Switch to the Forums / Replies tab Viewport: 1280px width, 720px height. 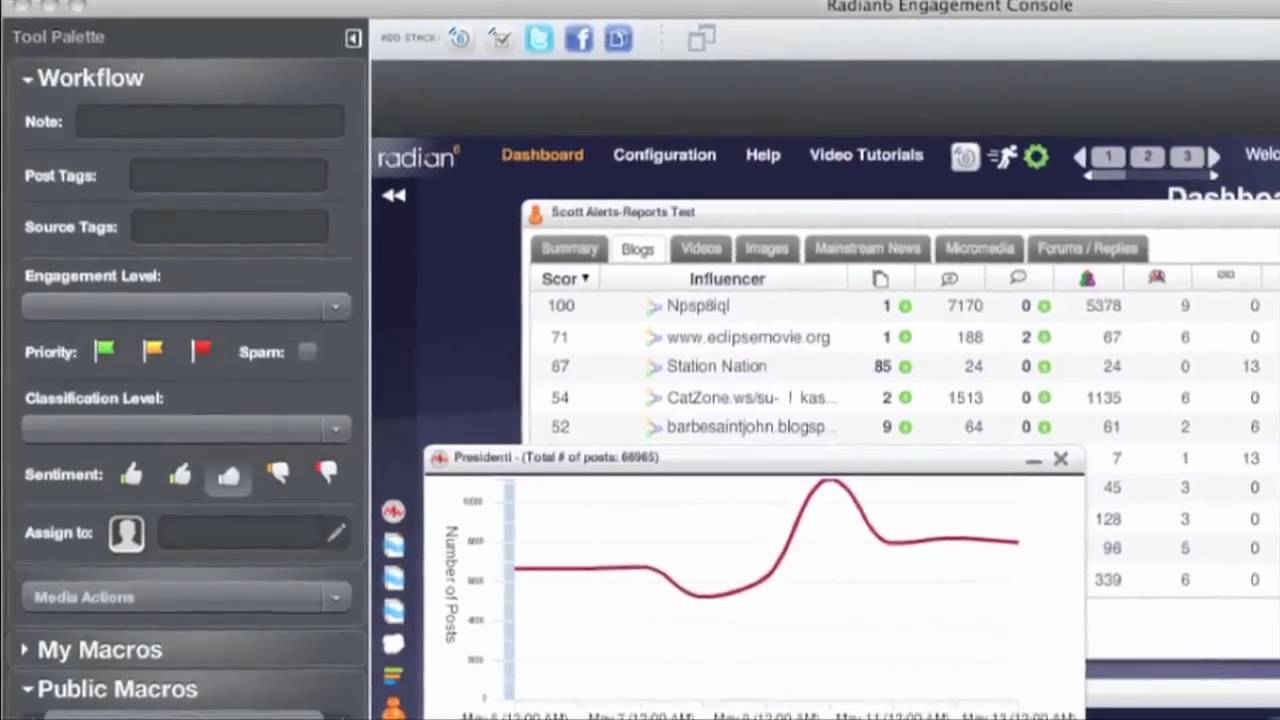click(1087, 248)
